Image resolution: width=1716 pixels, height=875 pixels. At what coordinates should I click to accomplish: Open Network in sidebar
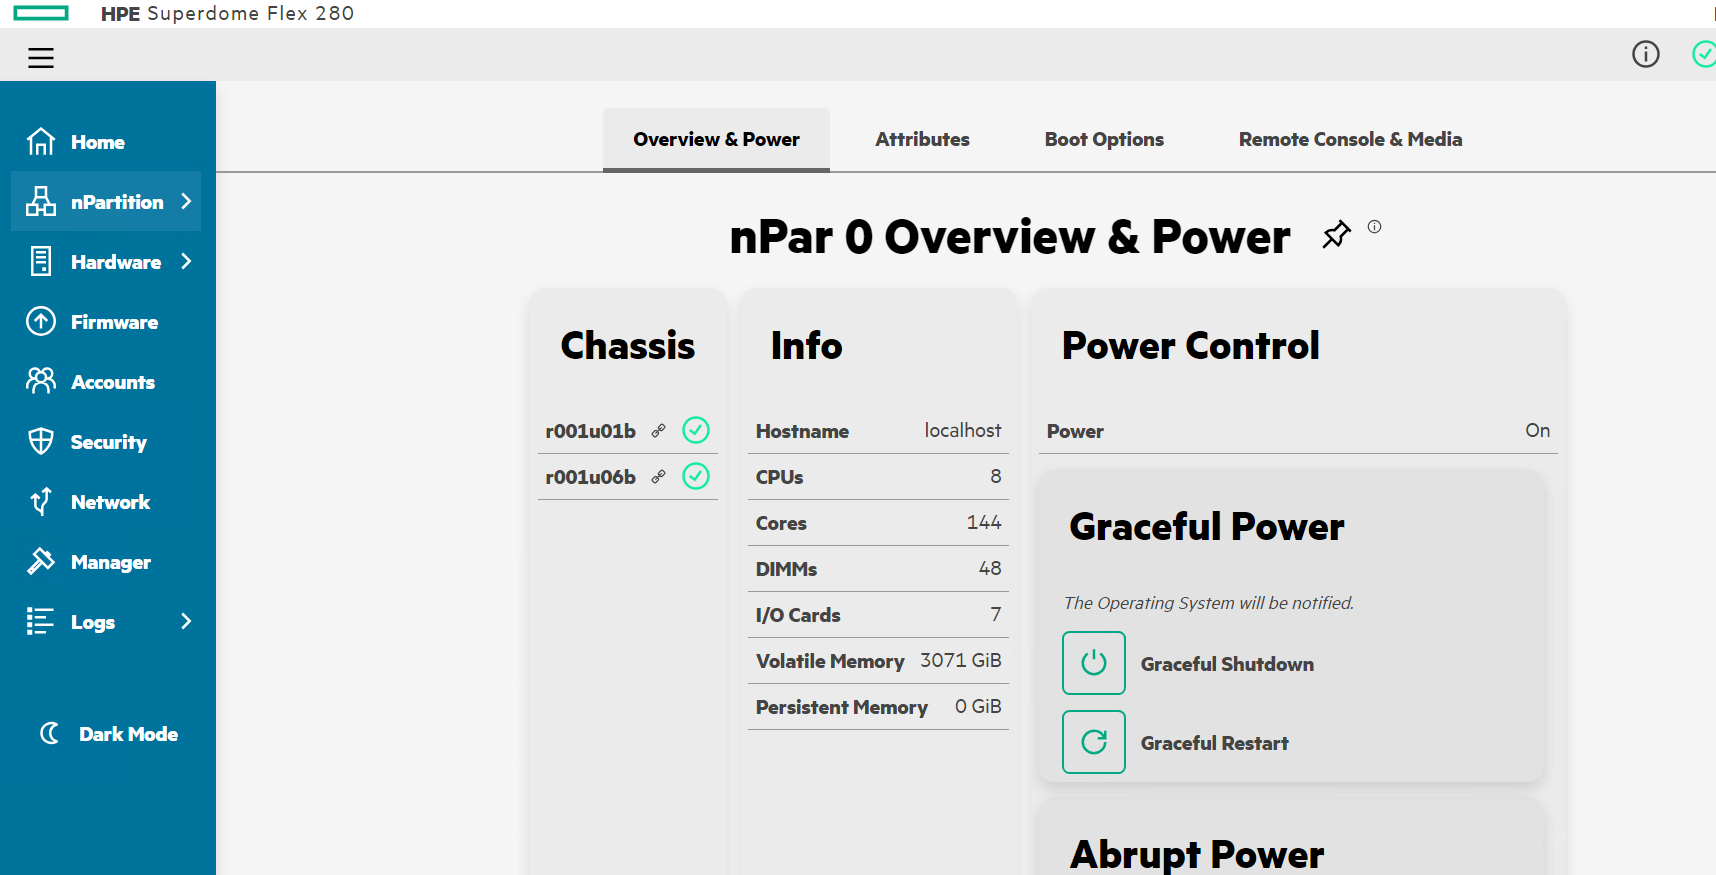[x=110, y=502]
